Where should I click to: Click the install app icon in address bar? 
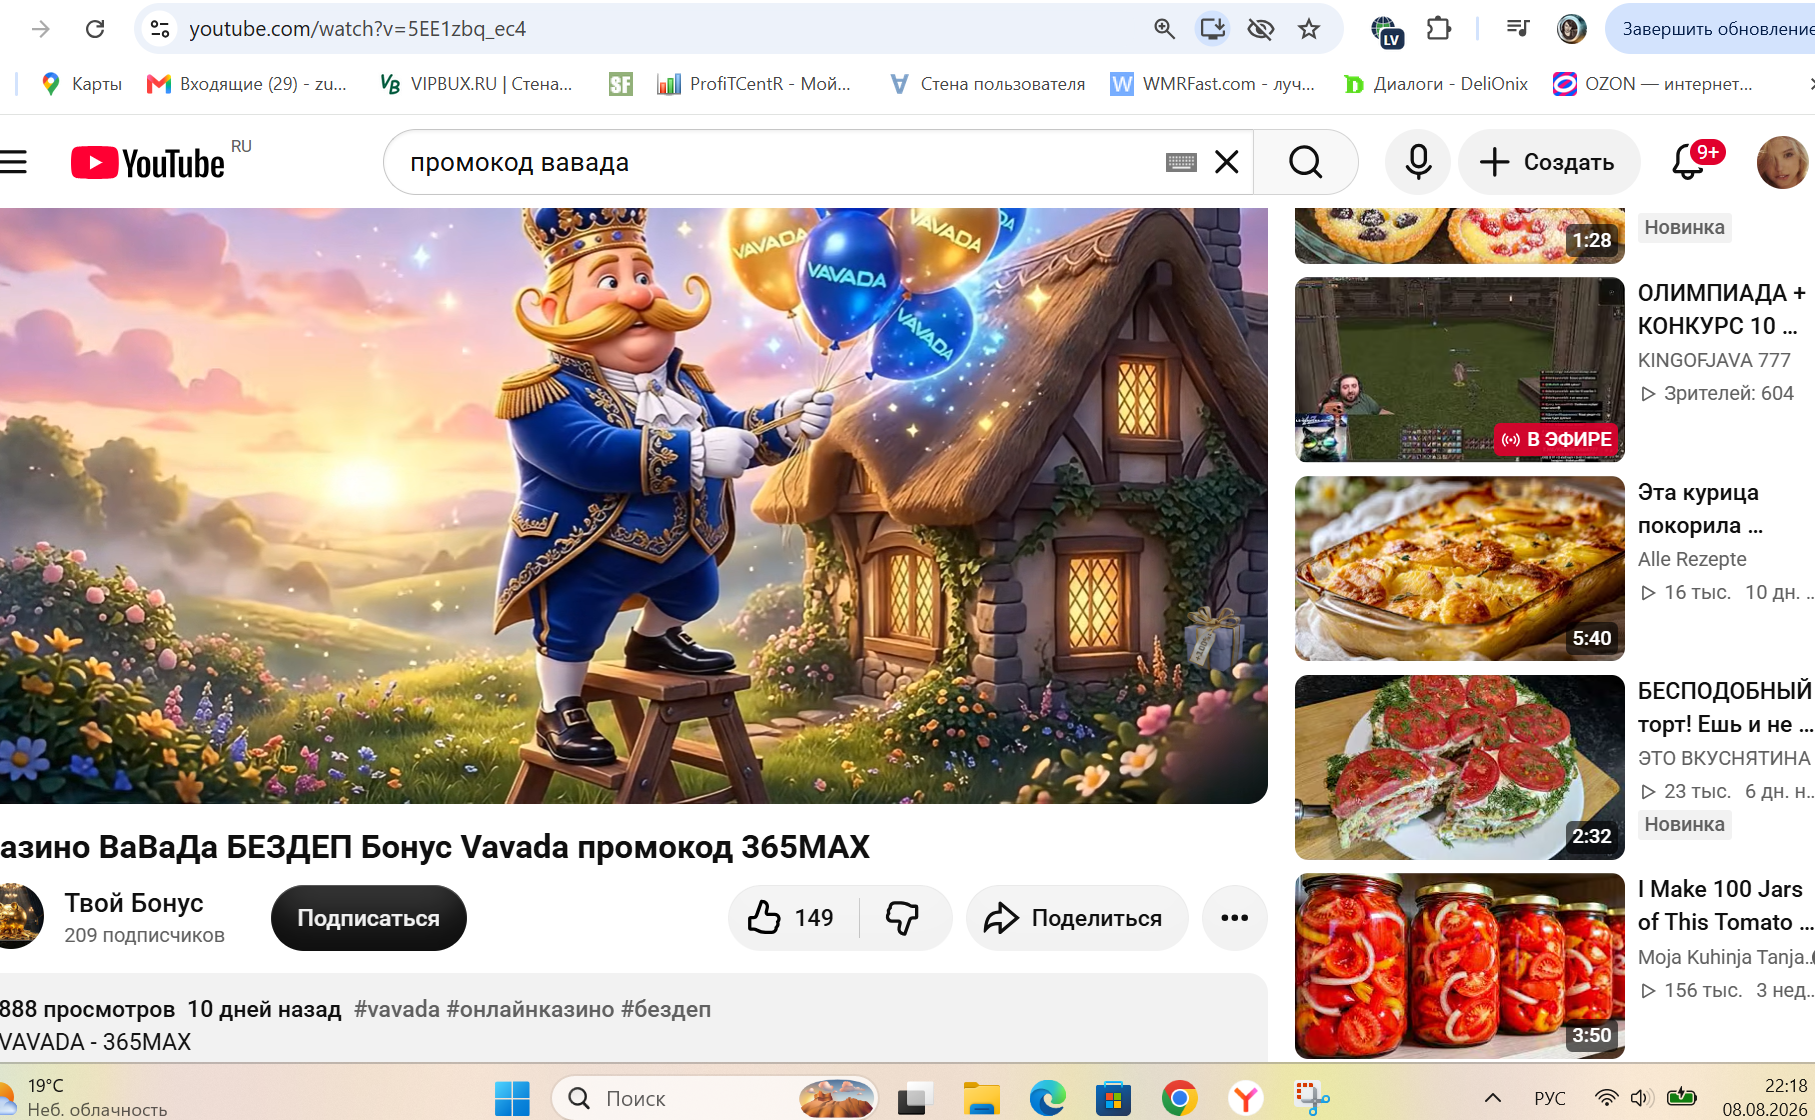point(1212,29)
